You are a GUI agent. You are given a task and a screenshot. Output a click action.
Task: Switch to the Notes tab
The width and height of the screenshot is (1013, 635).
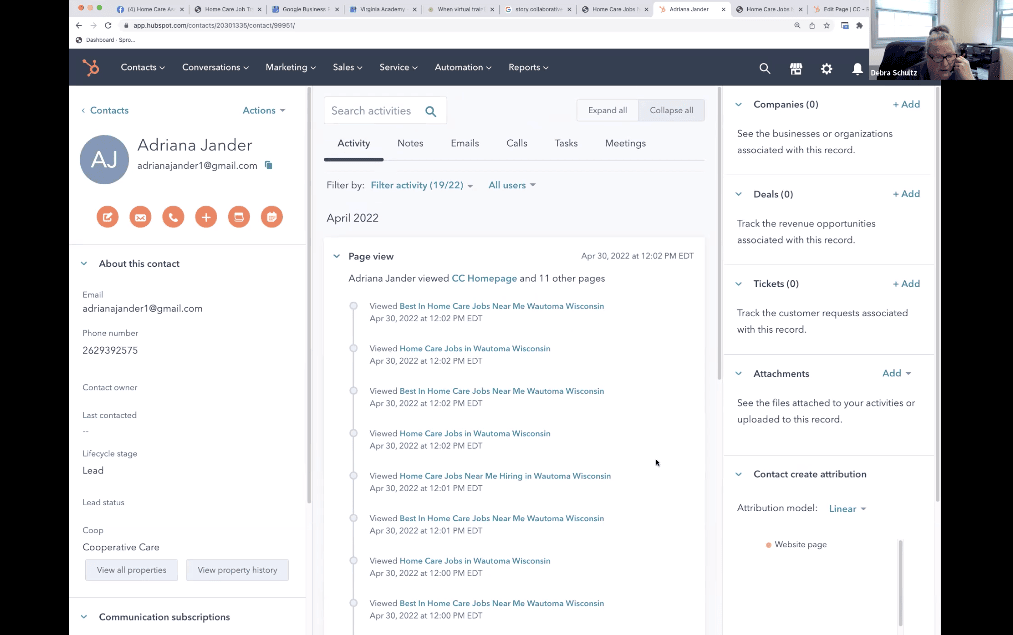[x=410, y=143]
